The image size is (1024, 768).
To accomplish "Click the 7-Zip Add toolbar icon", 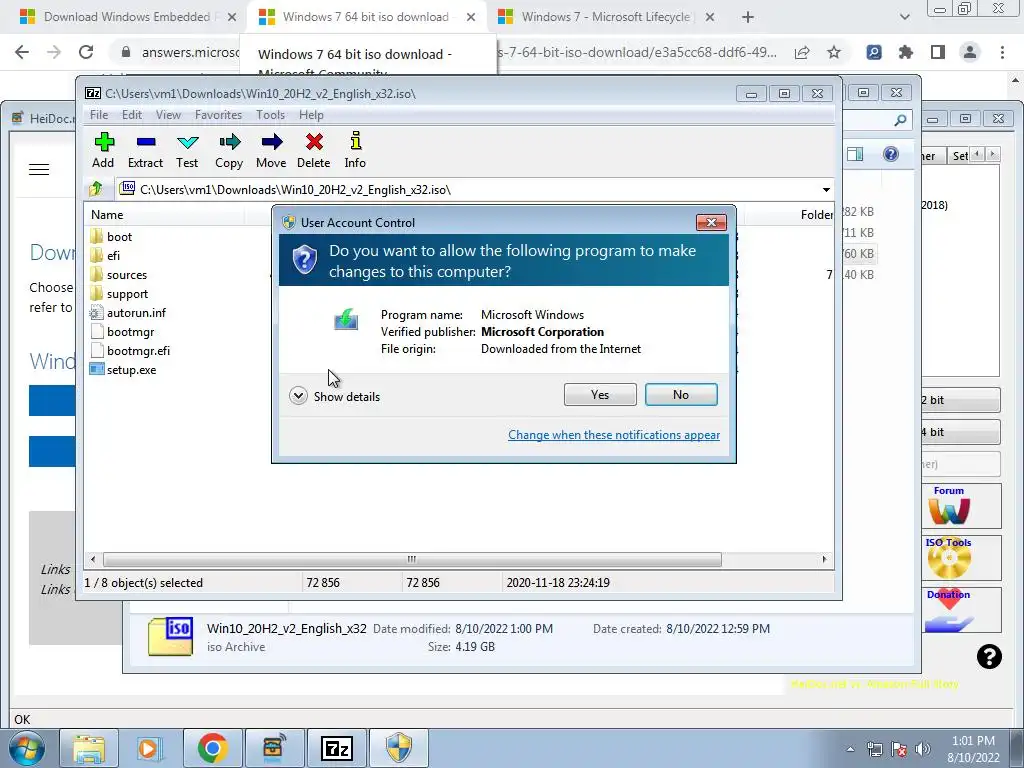I will click(103, 150).
